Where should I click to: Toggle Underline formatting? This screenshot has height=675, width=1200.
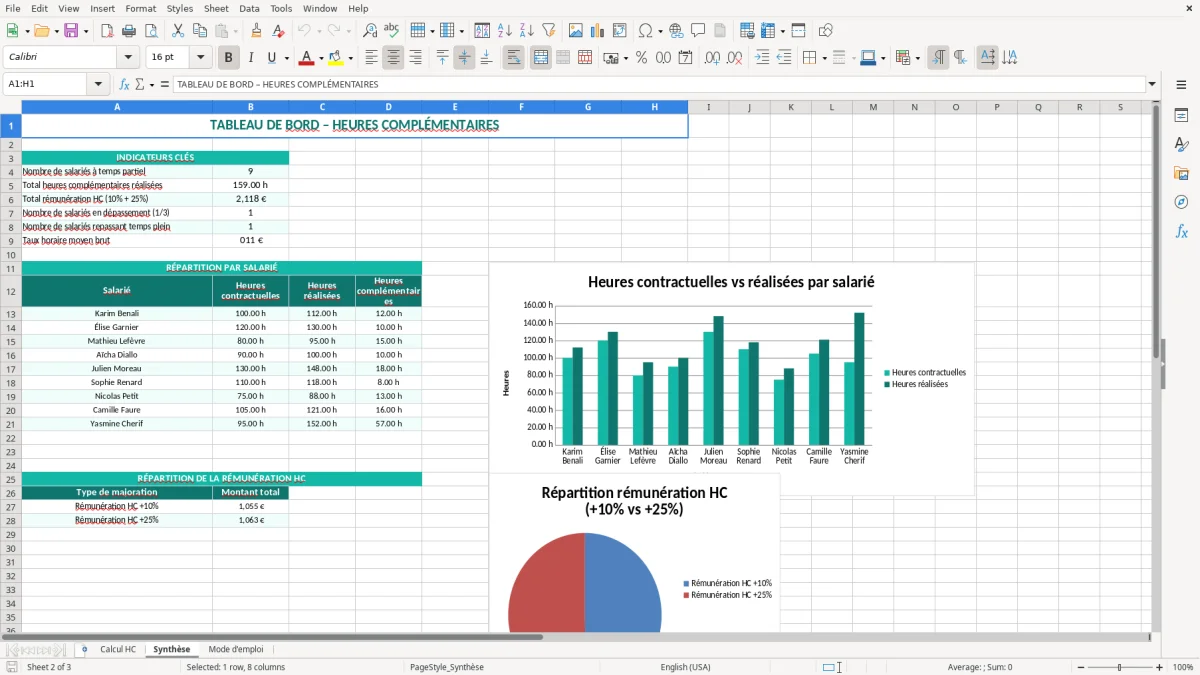(271, 58)
